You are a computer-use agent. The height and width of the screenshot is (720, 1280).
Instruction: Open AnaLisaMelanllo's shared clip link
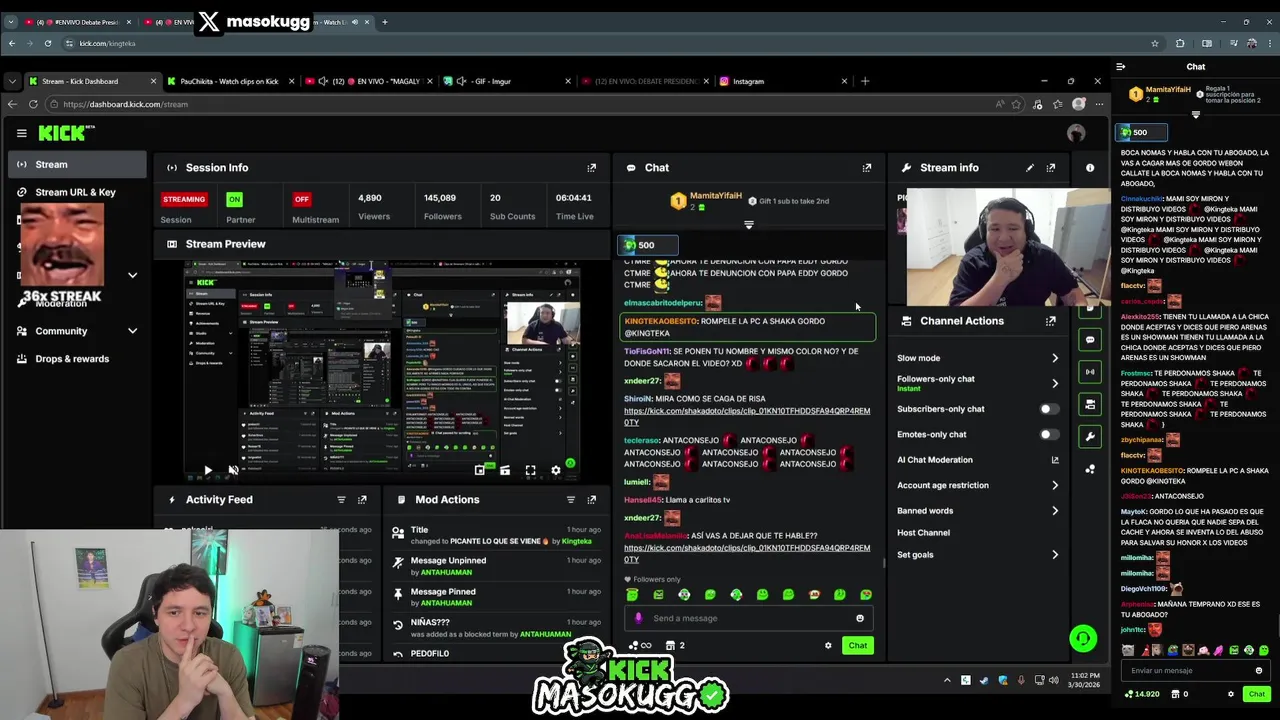(x=747, y=553)
